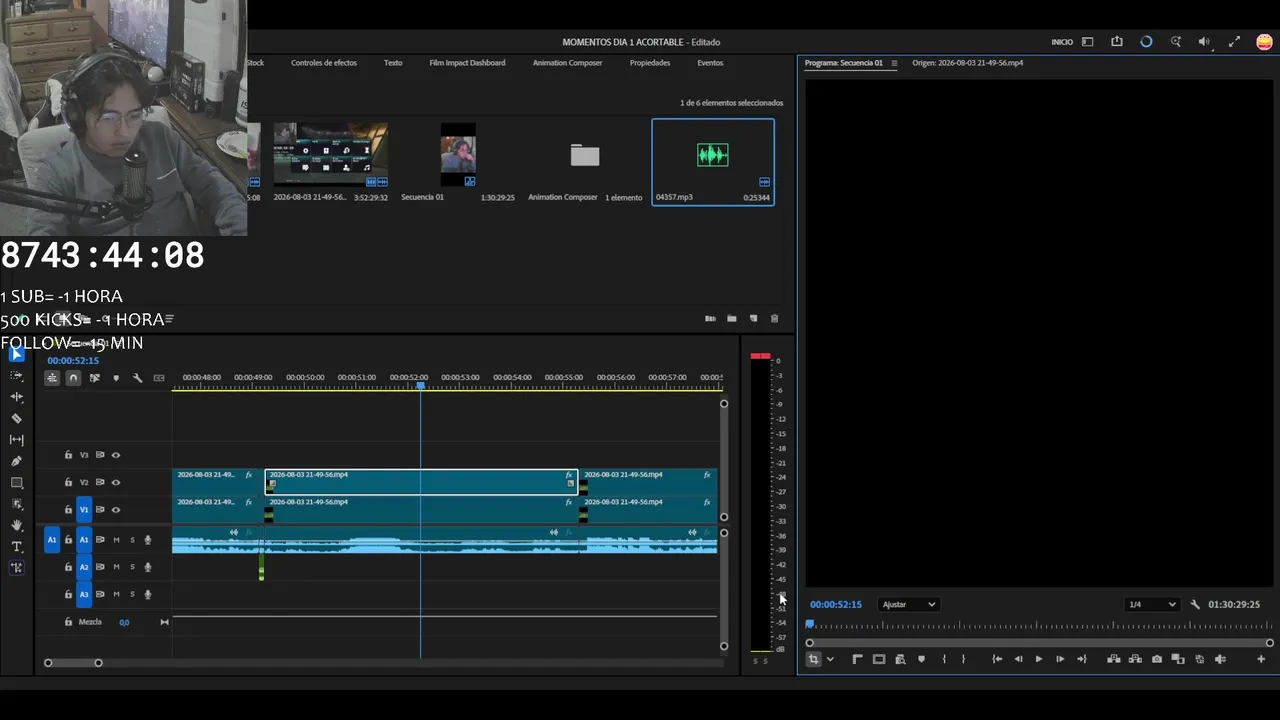Open button editor plus icon
This screenshot has height=720, width=1280.
1261,659
